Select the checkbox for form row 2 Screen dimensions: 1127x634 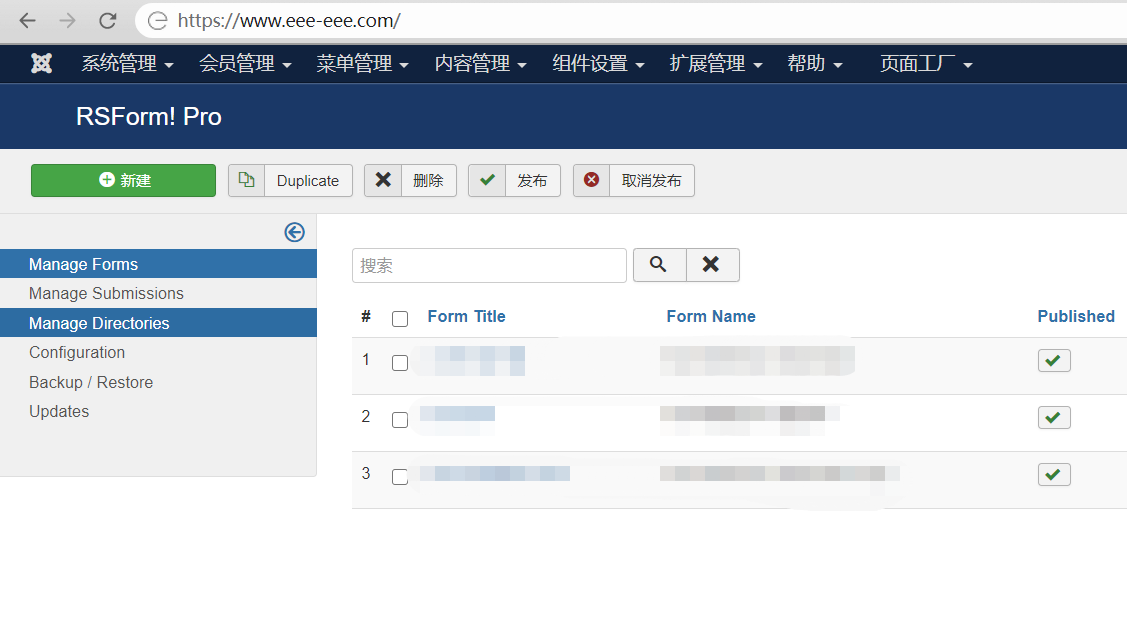pos(400,420)
